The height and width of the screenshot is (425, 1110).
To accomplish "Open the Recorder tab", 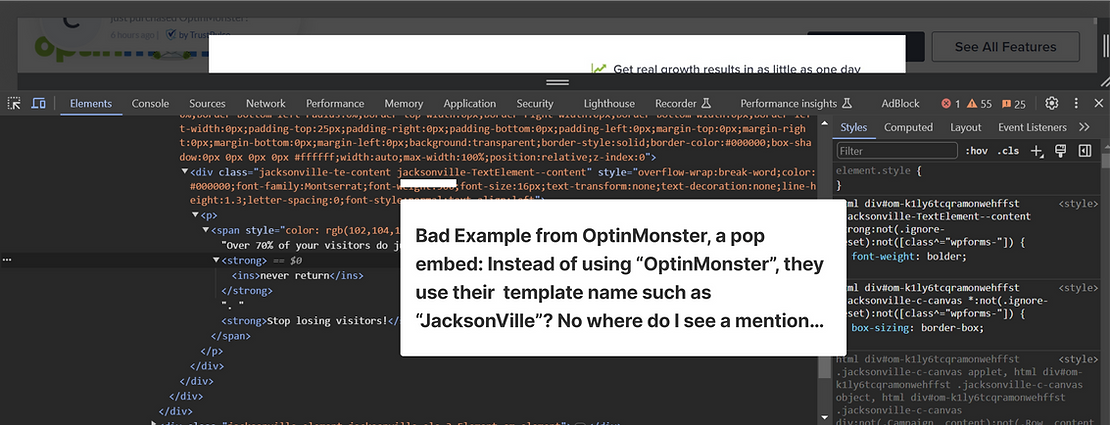I will click(x=682, y=103).
